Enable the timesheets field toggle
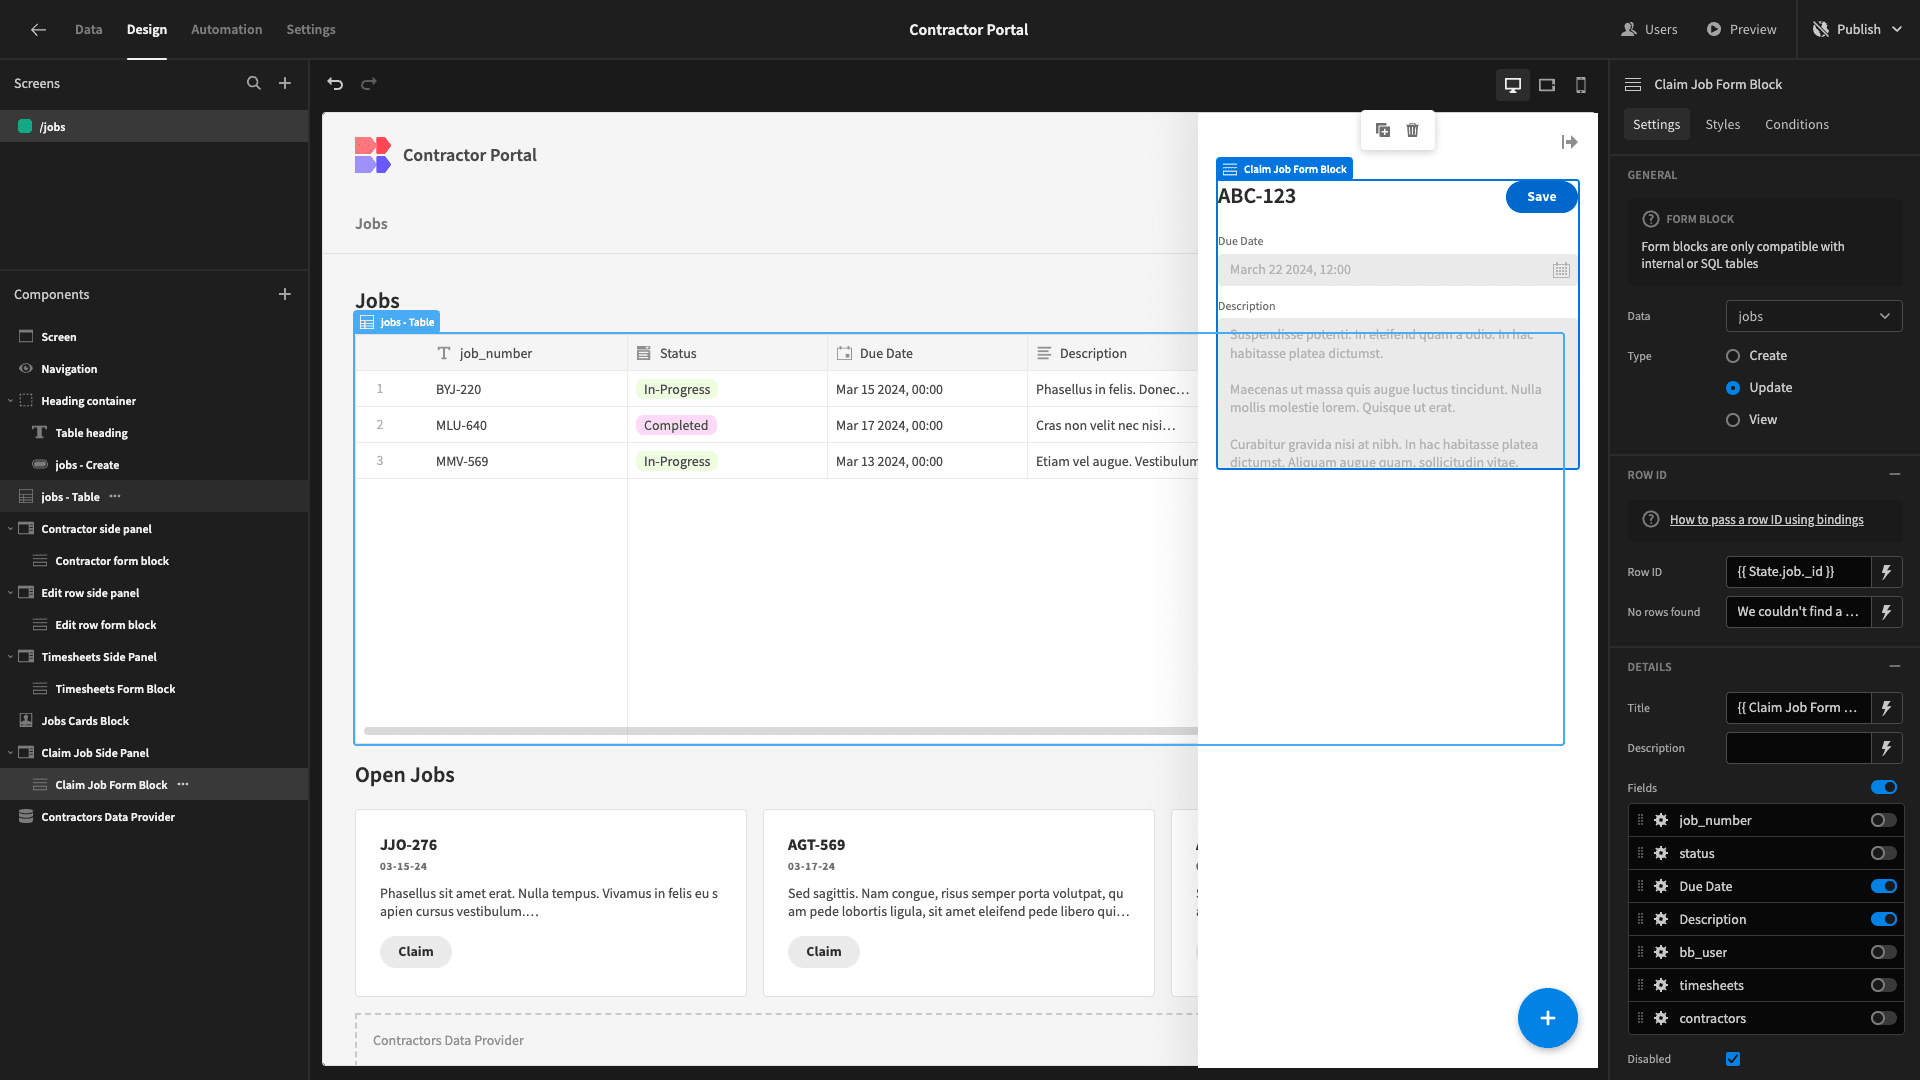 click(1884, 985)
